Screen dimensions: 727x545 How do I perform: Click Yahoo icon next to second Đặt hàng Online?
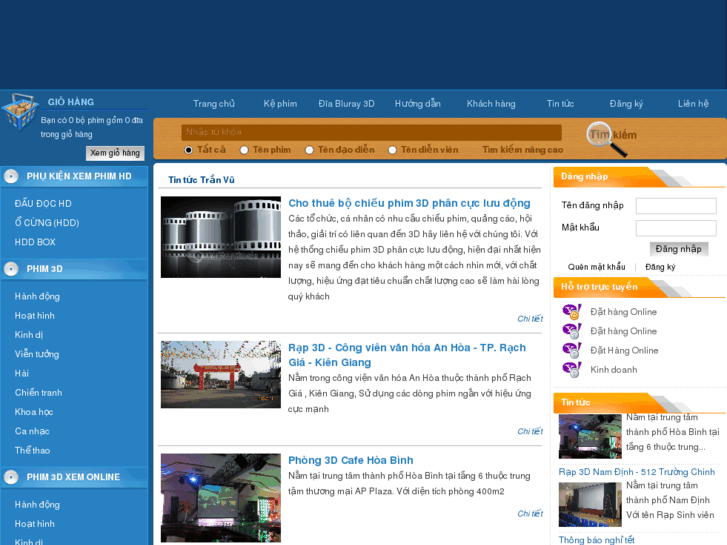572,331
